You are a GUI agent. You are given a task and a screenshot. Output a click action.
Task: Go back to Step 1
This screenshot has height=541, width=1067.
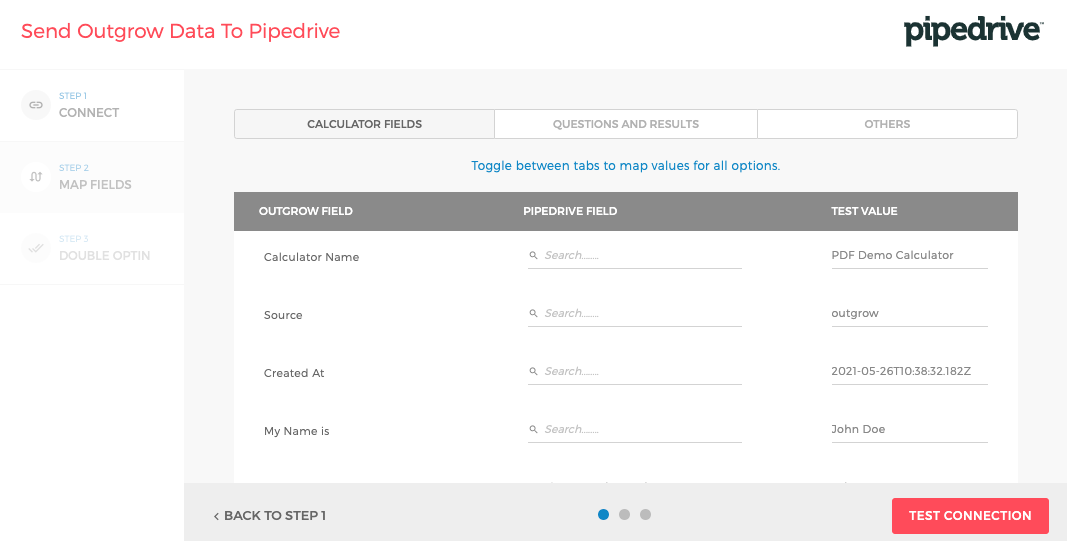click(269, 516)
